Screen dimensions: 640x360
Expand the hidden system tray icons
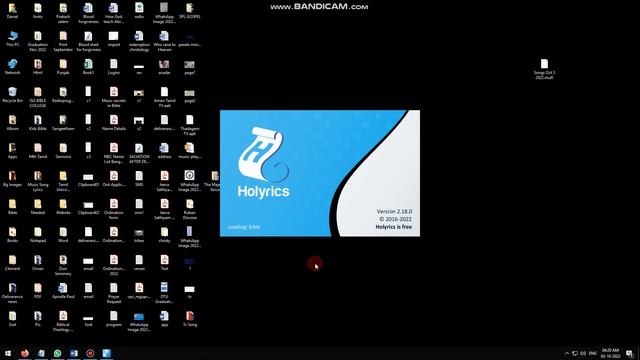[567, 353]
